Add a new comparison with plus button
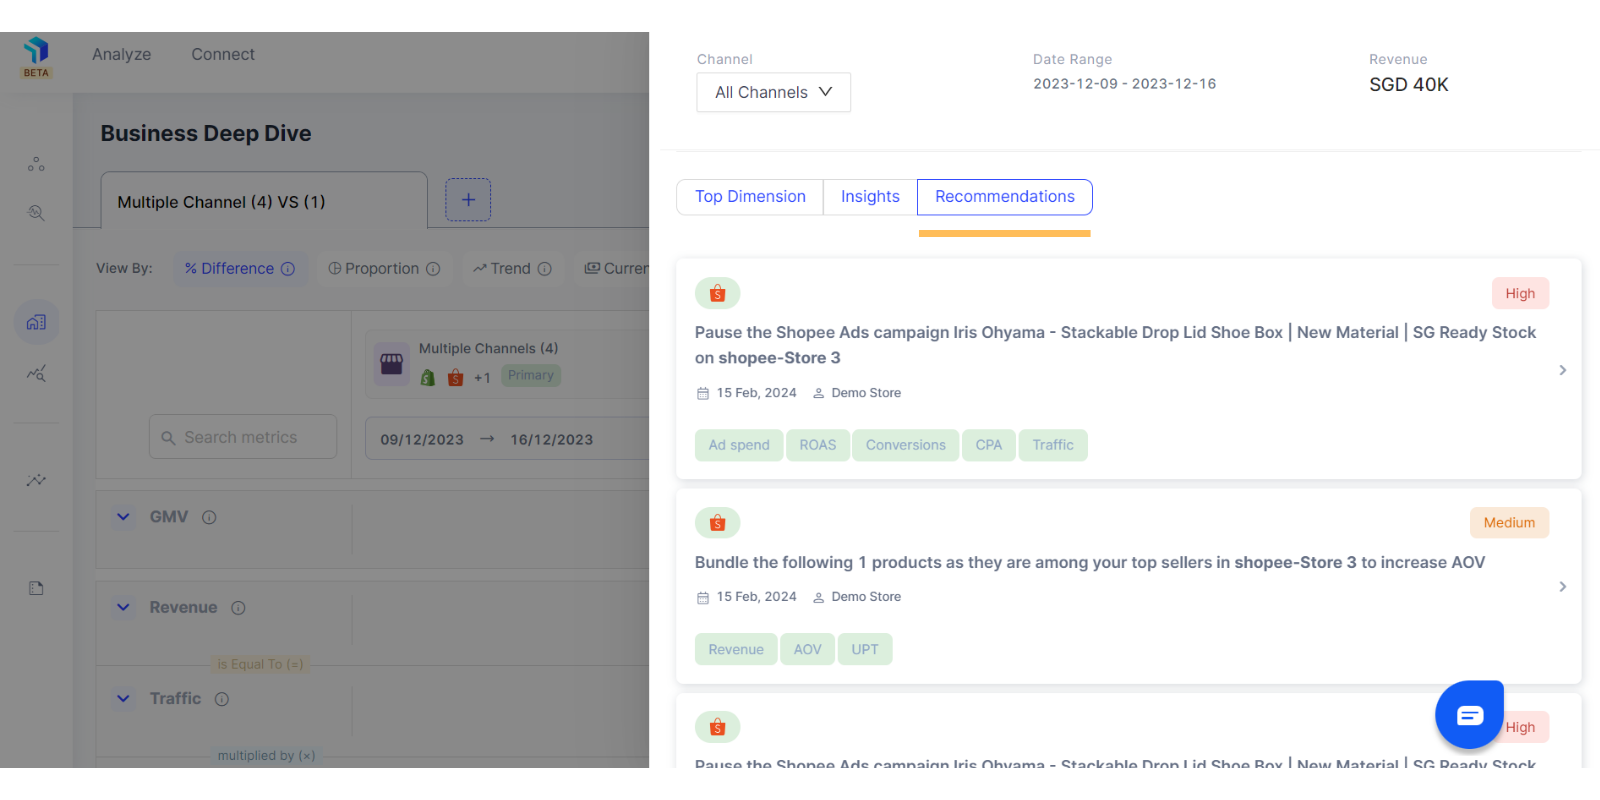 pyautogui.click(x=468, y=200)
